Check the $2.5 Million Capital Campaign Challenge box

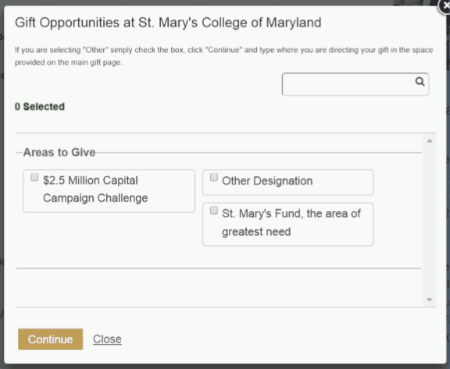tap(34, 177)
